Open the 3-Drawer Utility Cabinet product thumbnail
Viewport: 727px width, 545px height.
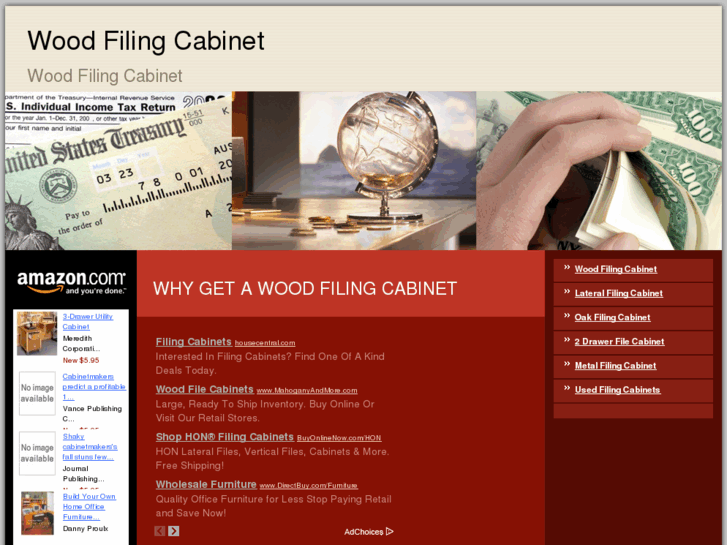coord(37,333)
